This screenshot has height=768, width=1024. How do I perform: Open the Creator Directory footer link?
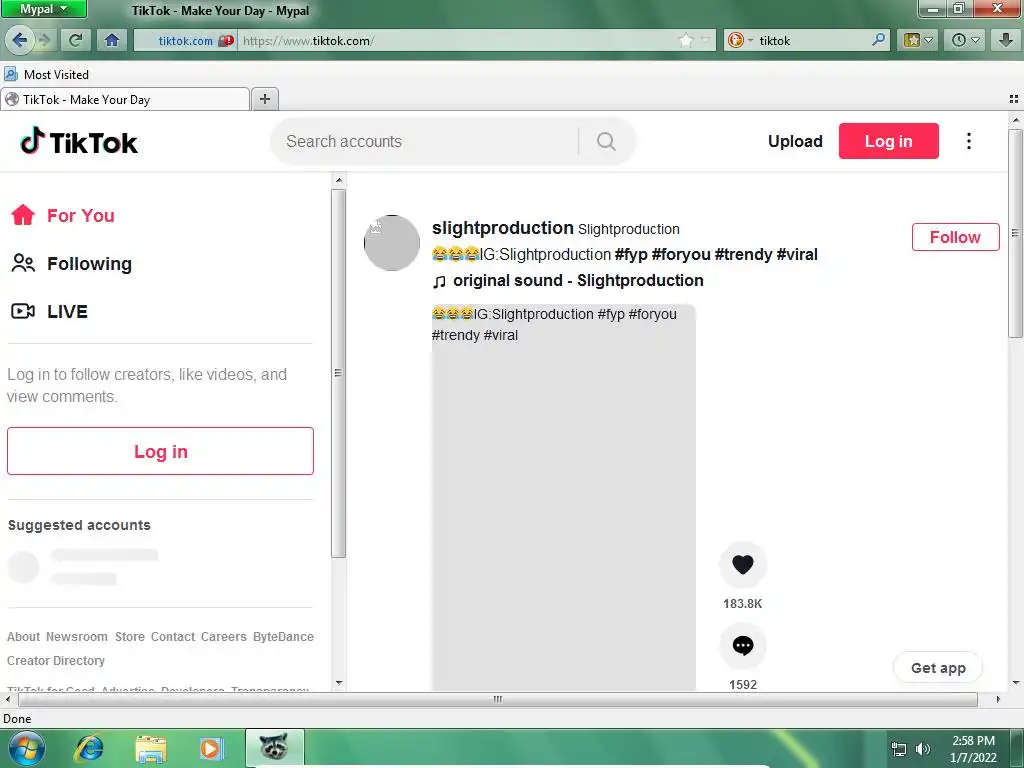click(x=56, y=661)
